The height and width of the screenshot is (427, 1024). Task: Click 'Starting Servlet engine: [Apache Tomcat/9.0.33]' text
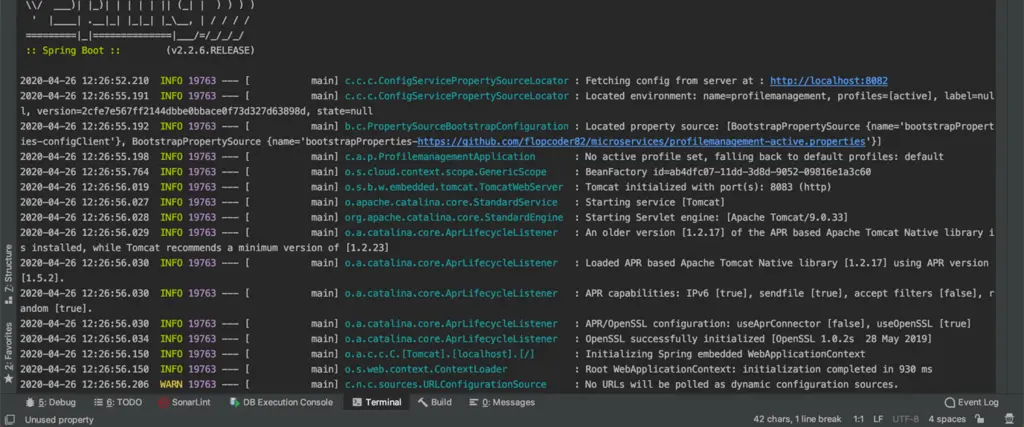[x=716, y=217]
